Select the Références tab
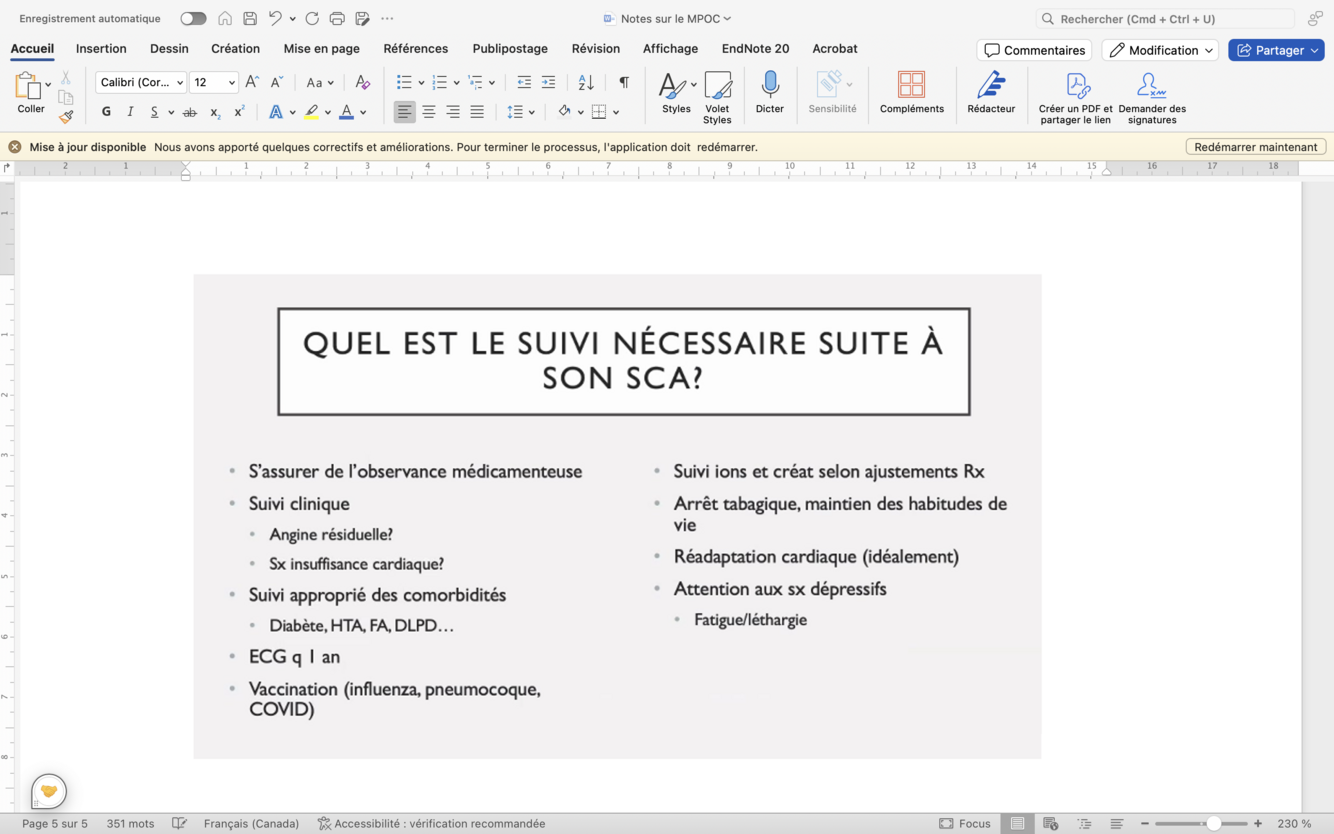Image resolution: width=1334 pixels, height=834 pixels. coord(415,48)
